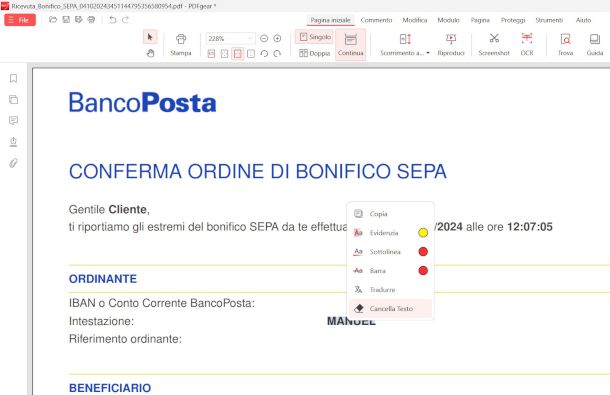This screenshot has width=610, height=395.
Task: Switch to Pagina tab
Action: (480, 20)
